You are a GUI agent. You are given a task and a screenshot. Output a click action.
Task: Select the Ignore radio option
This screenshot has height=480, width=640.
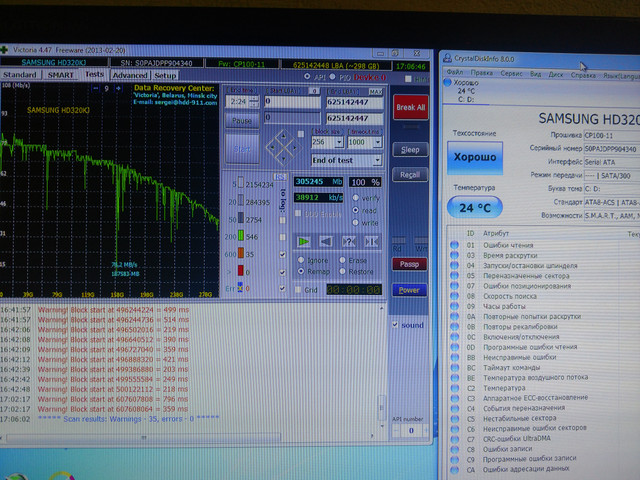[x=301, y=260]
